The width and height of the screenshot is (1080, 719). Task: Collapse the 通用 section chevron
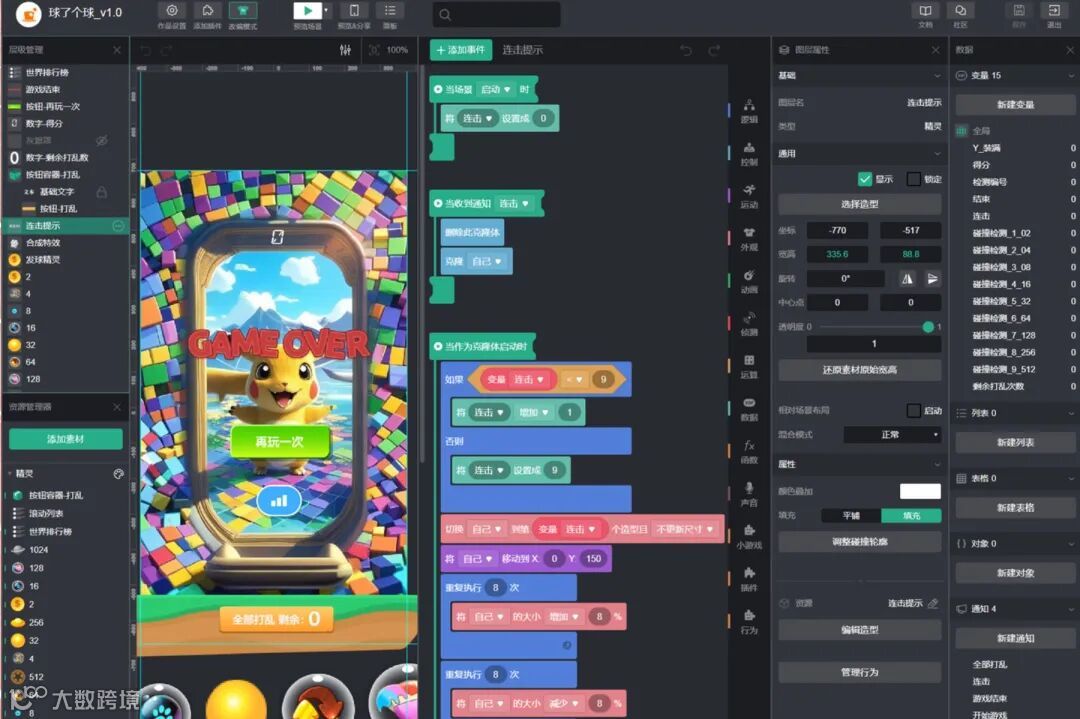tap(937, 154)
